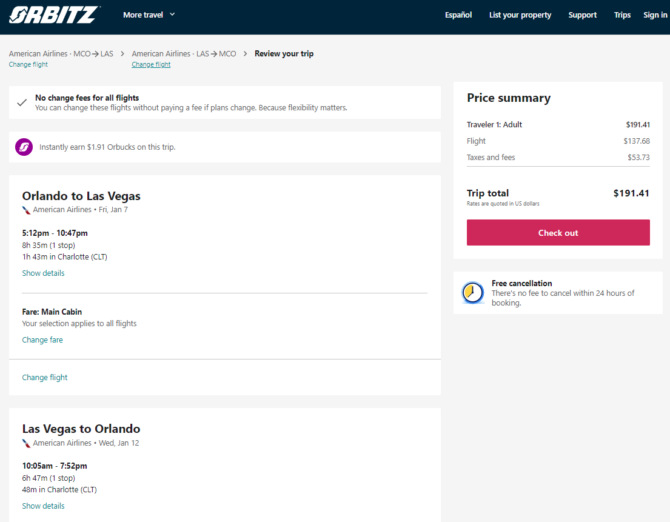Show details for Las Vegas to Orlando
Image resolution: width=670 pixels, height=522 pixels.
coord(43,506)
